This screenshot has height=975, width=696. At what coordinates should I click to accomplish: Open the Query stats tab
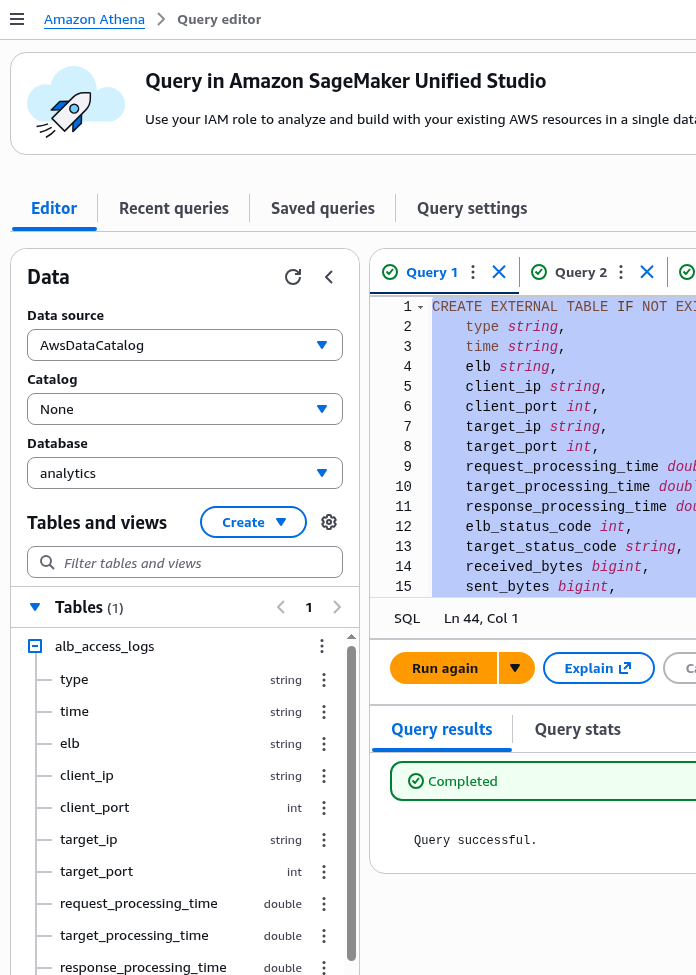[x=577, y=729]
